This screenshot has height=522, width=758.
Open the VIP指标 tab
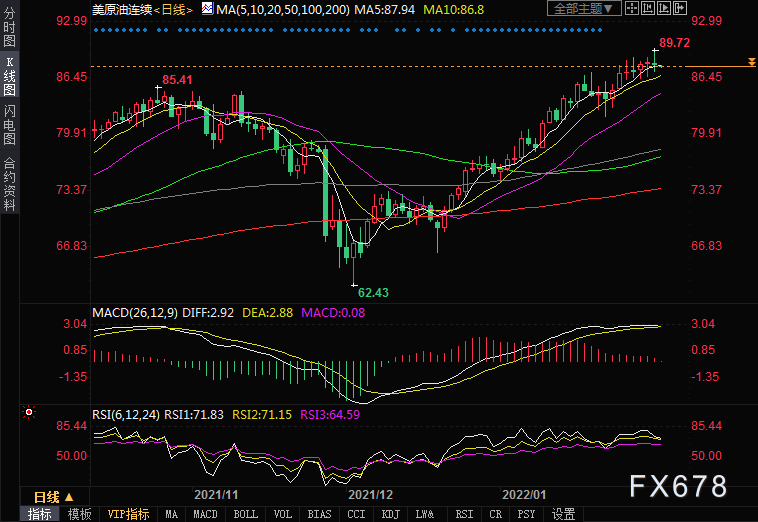128,514
